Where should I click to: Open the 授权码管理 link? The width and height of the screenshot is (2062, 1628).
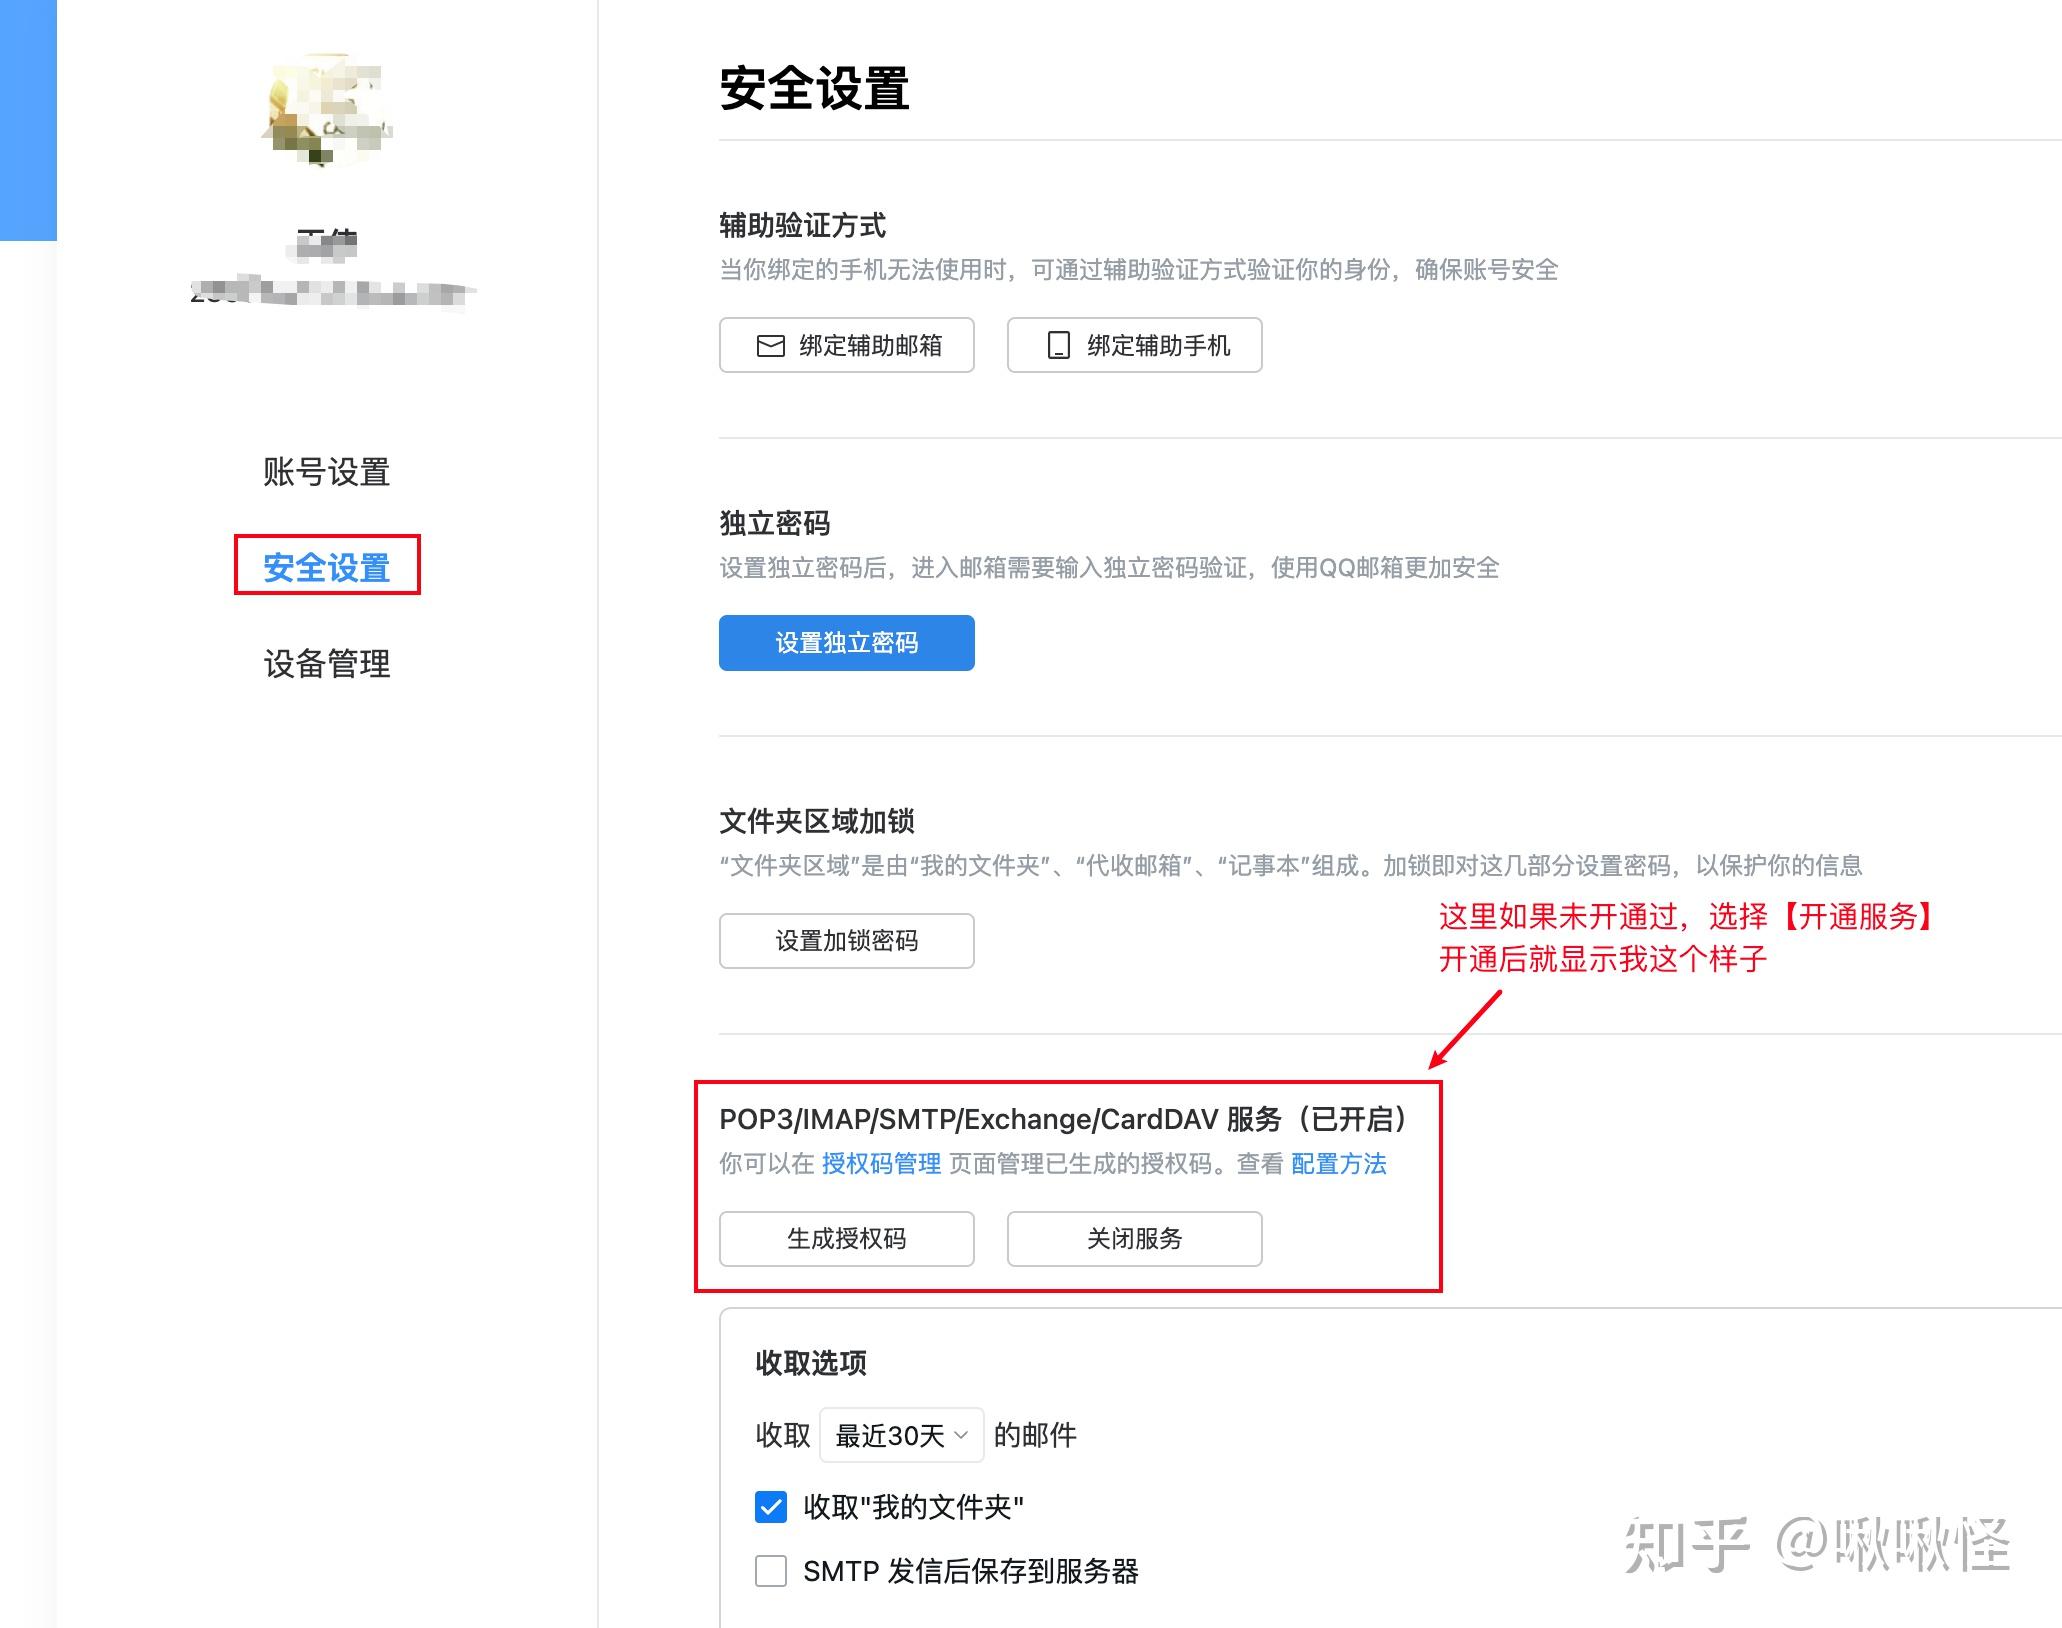[x=881, y=1164]
